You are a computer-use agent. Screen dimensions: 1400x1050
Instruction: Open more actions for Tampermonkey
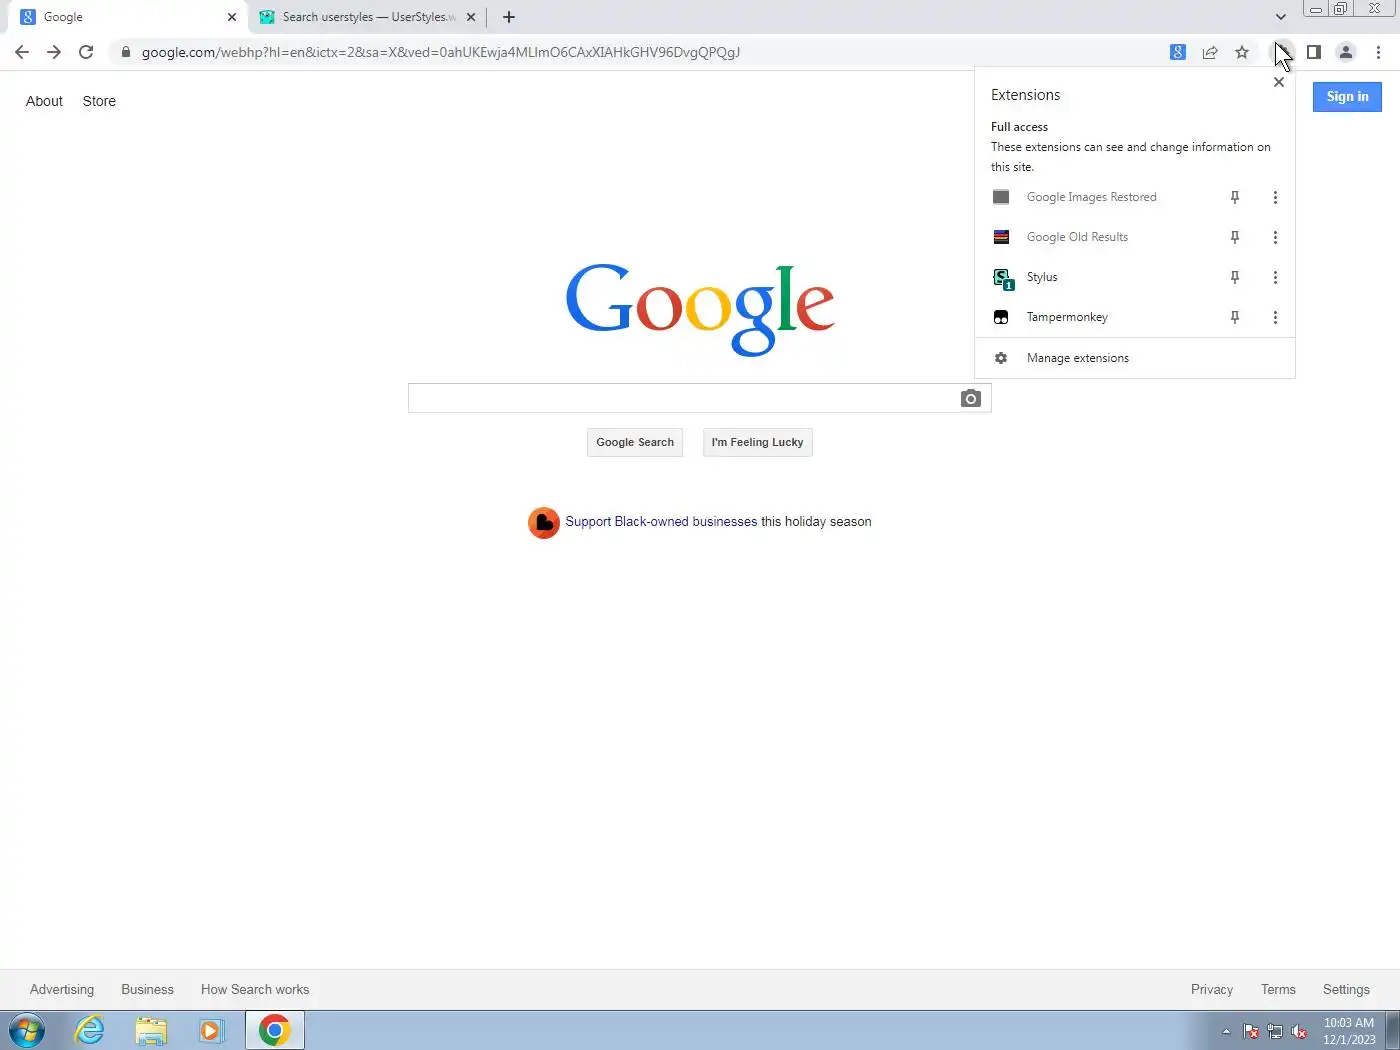coord(1275,317)
